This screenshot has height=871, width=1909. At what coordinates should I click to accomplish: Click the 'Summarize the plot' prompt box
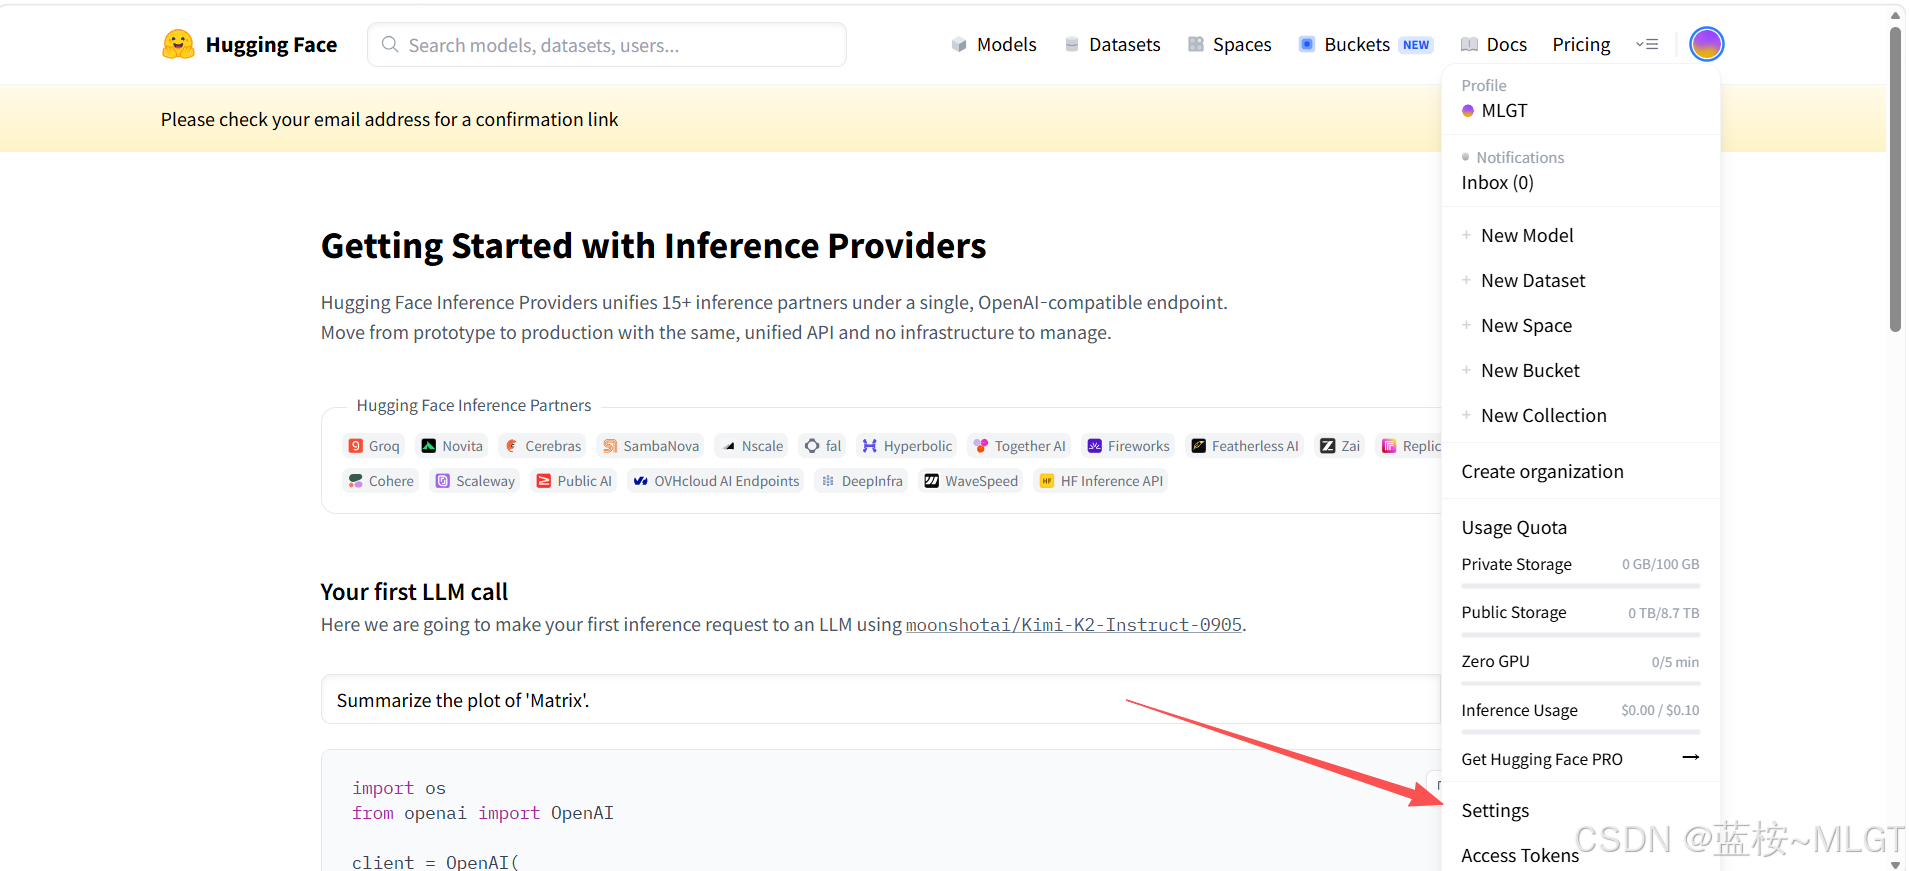coord(880,699)
